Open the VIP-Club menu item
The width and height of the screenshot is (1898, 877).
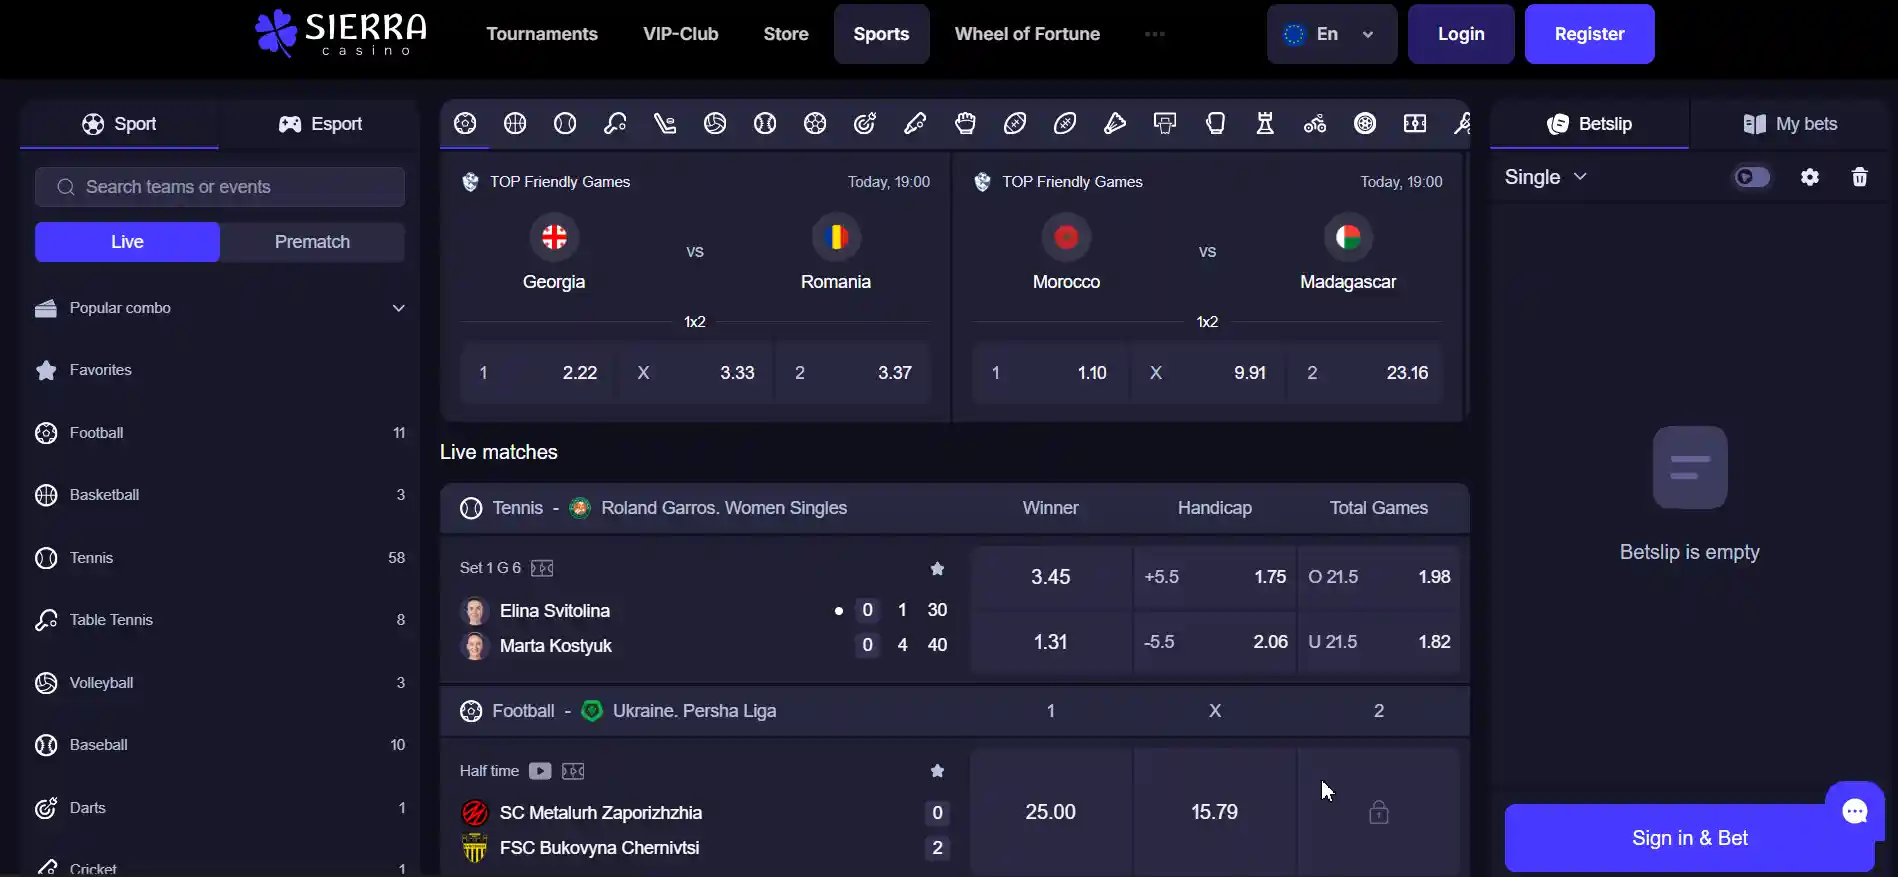(681, 34)
